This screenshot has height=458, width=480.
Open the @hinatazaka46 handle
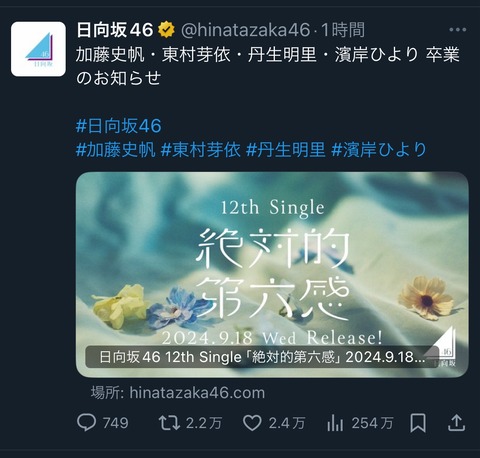[x=246, y=30]
